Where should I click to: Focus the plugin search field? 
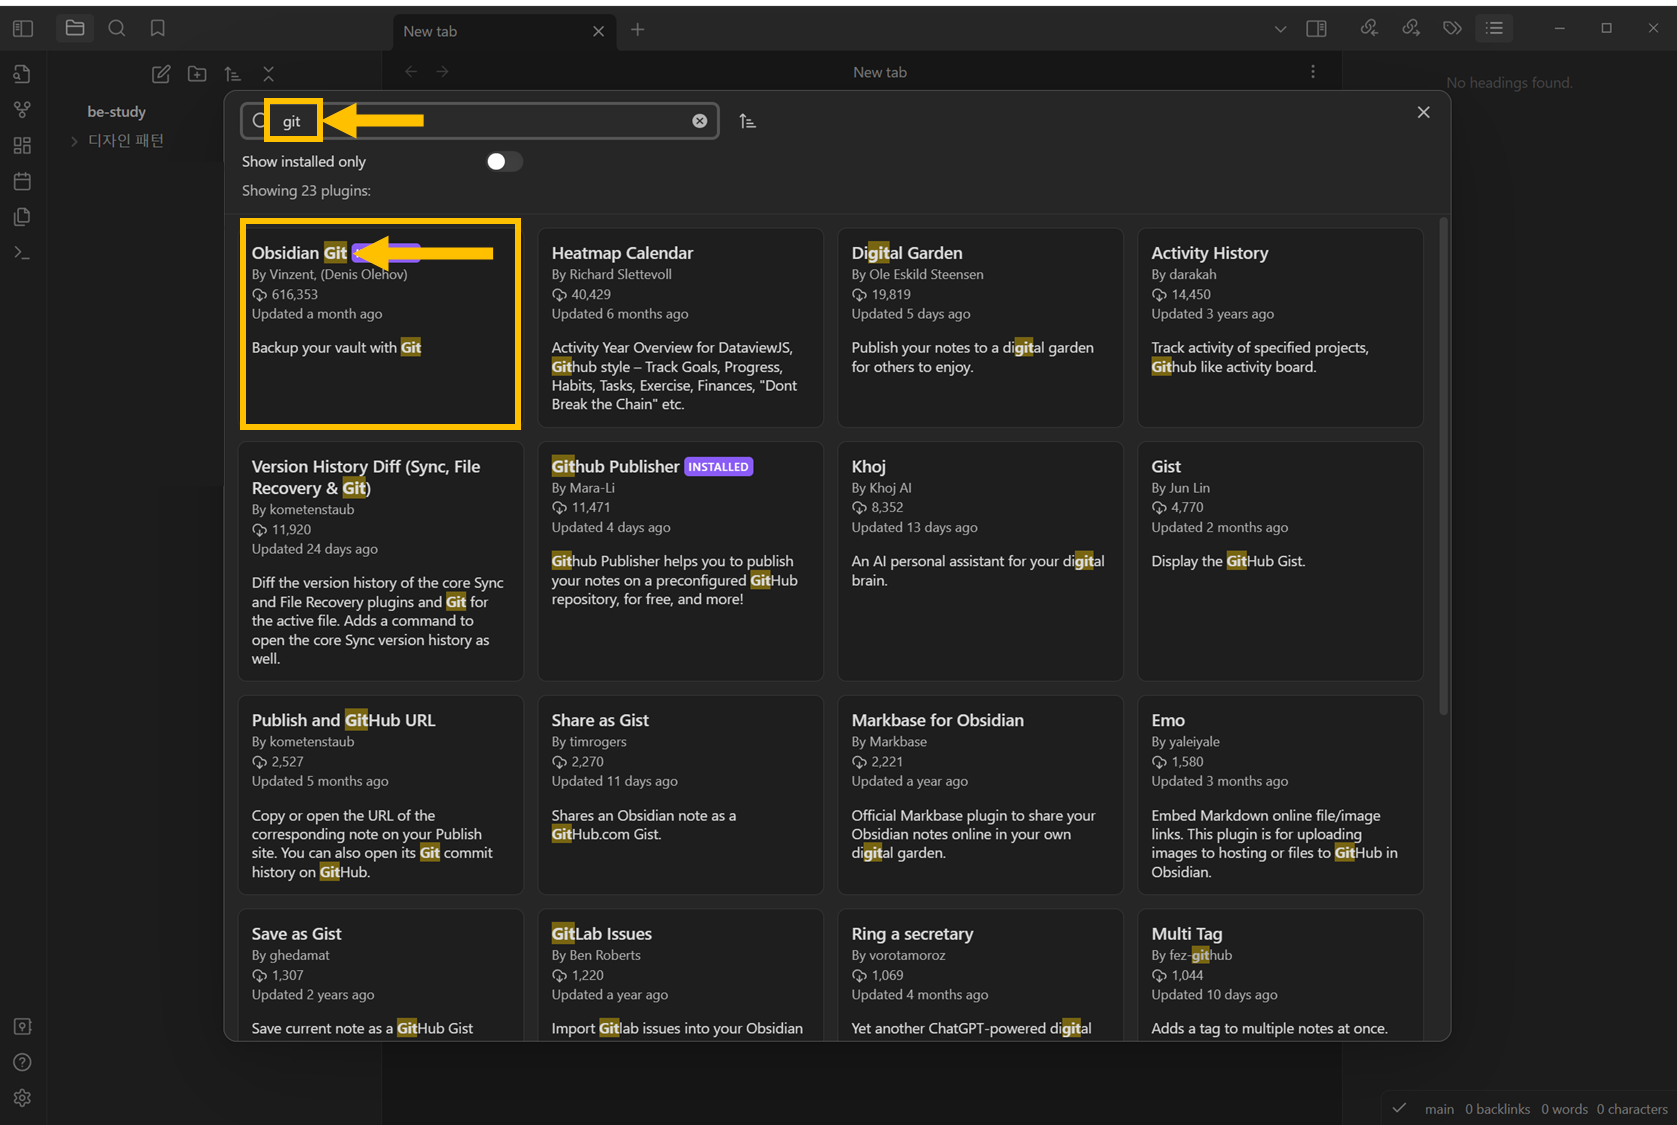(x=480, y=121)
